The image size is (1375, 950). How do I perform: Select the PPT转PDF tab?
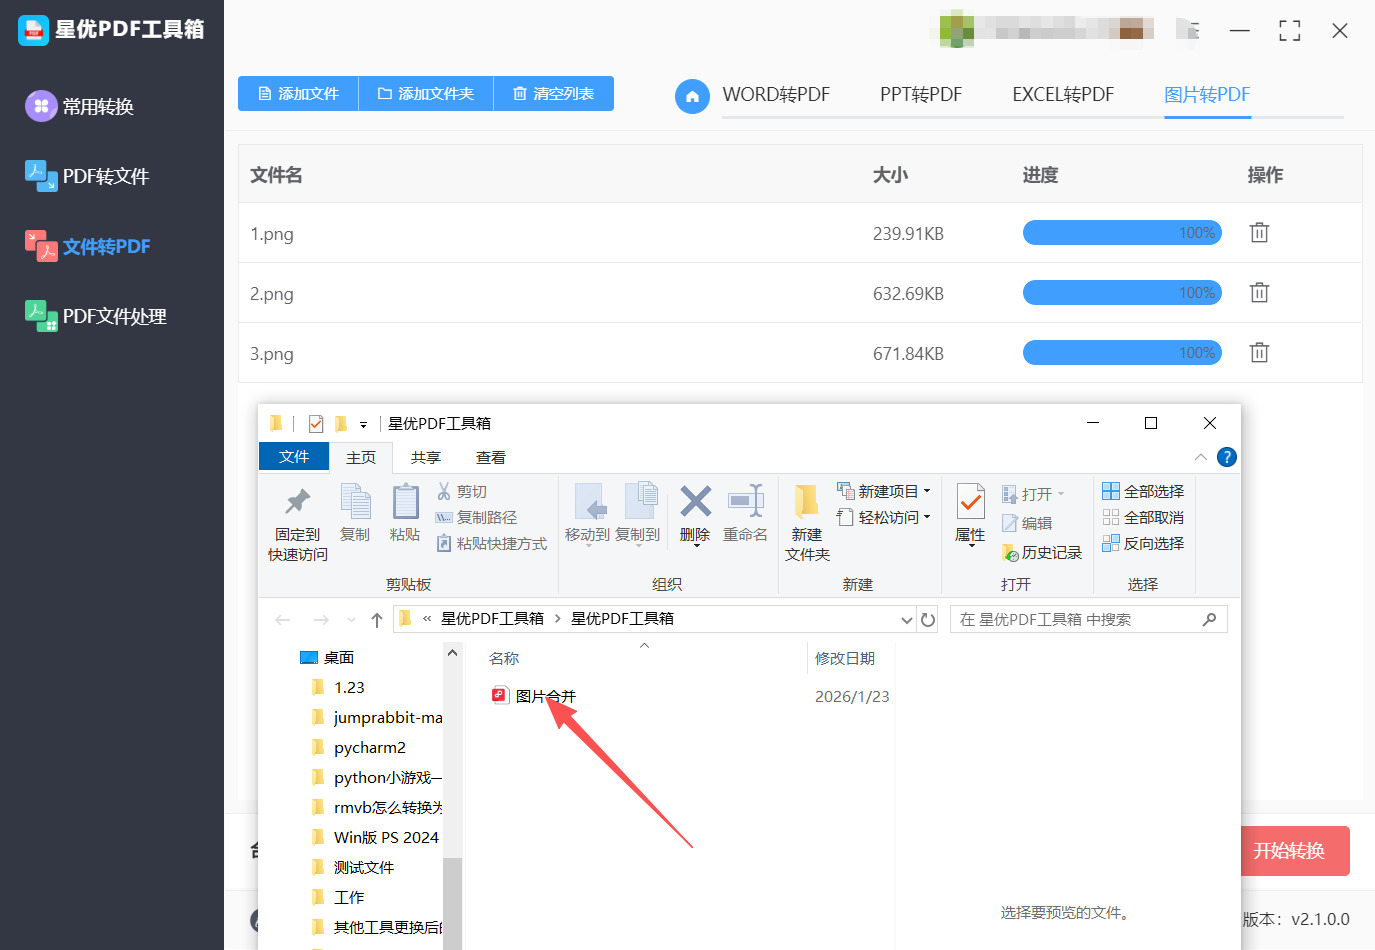pyautogui.click(x=921, y=95)
